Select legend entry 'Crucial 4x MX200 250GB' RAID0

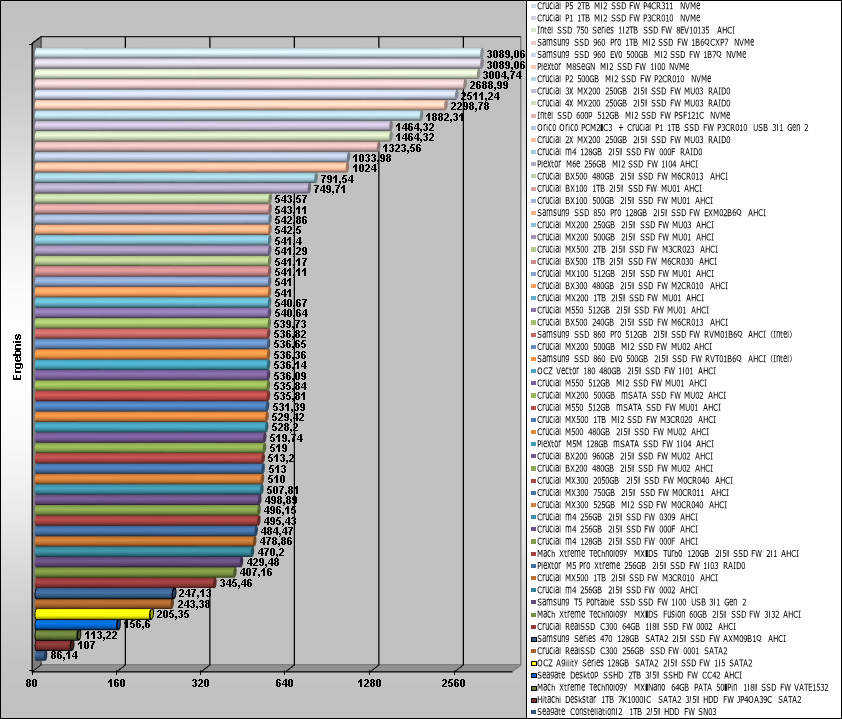tap(633, 104)
